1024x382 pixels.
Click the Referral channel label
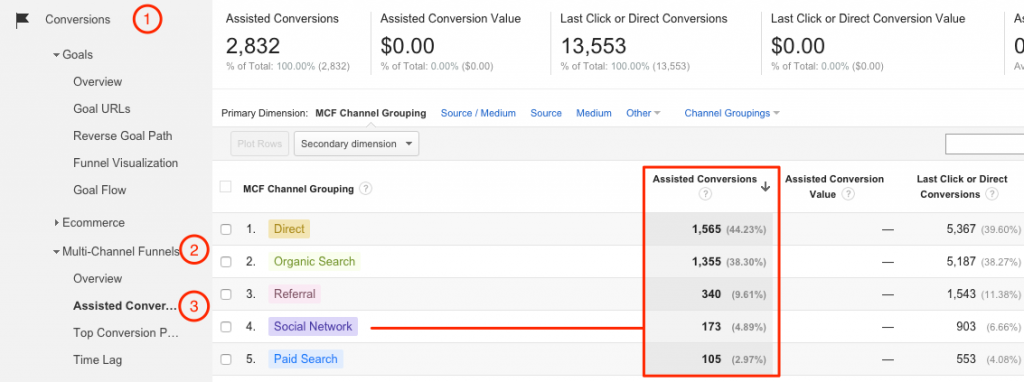(x=294, y=294)
